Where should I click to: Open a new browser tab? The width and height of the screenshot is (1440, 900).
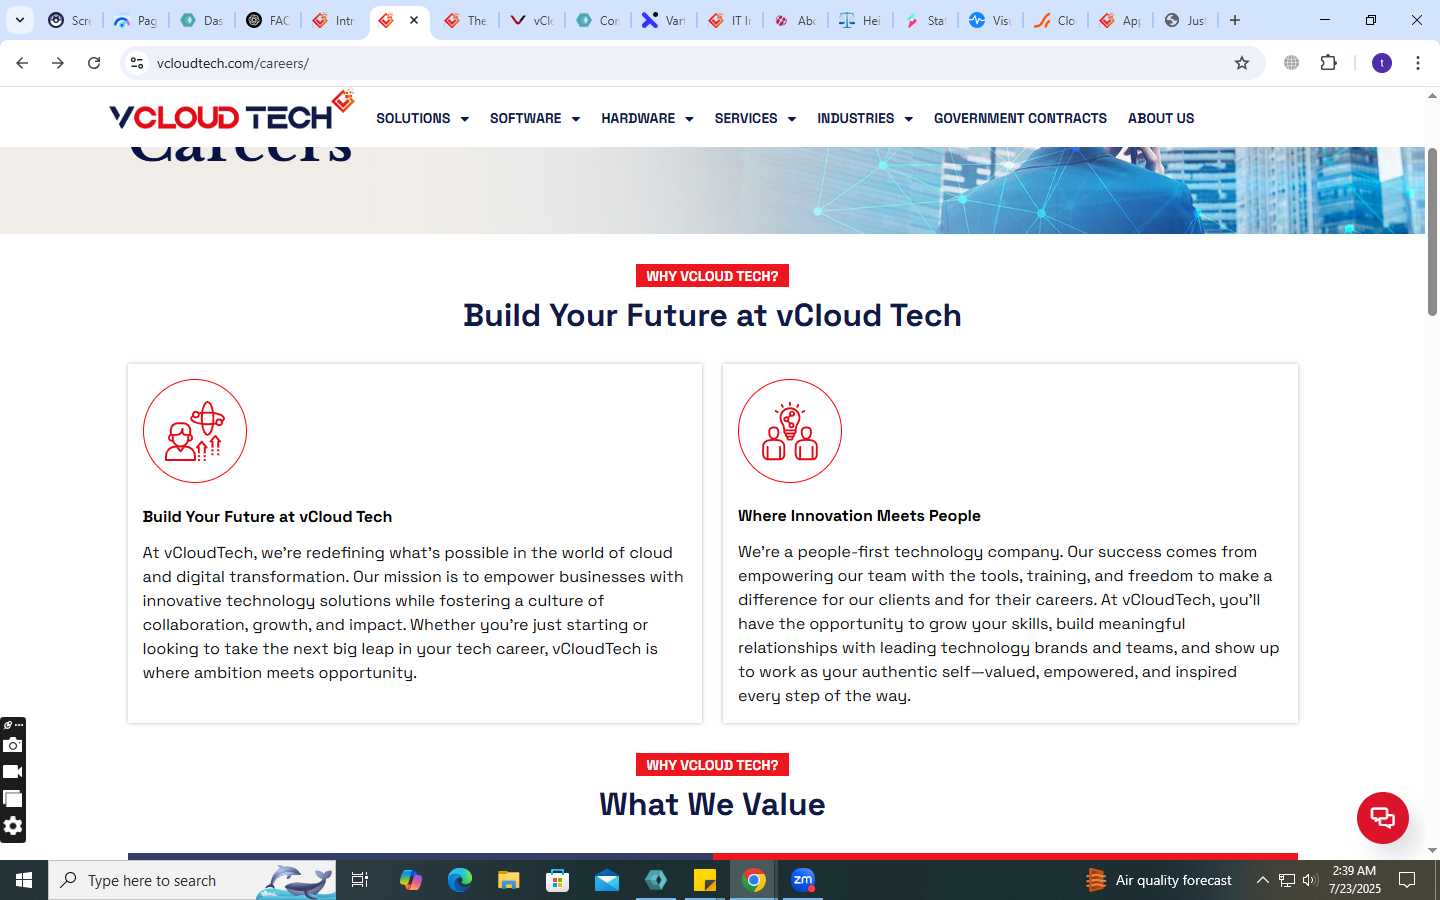(1235, 20)
